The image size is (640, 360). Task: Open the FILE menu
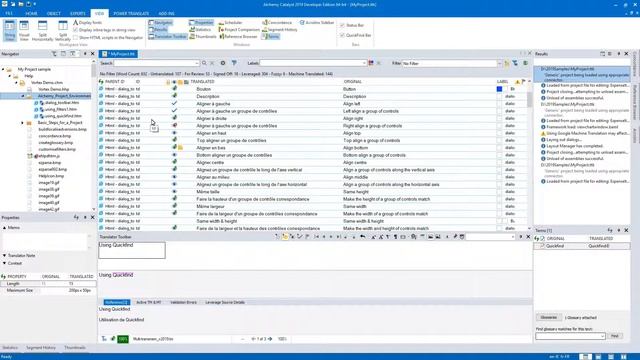(9, 13)
